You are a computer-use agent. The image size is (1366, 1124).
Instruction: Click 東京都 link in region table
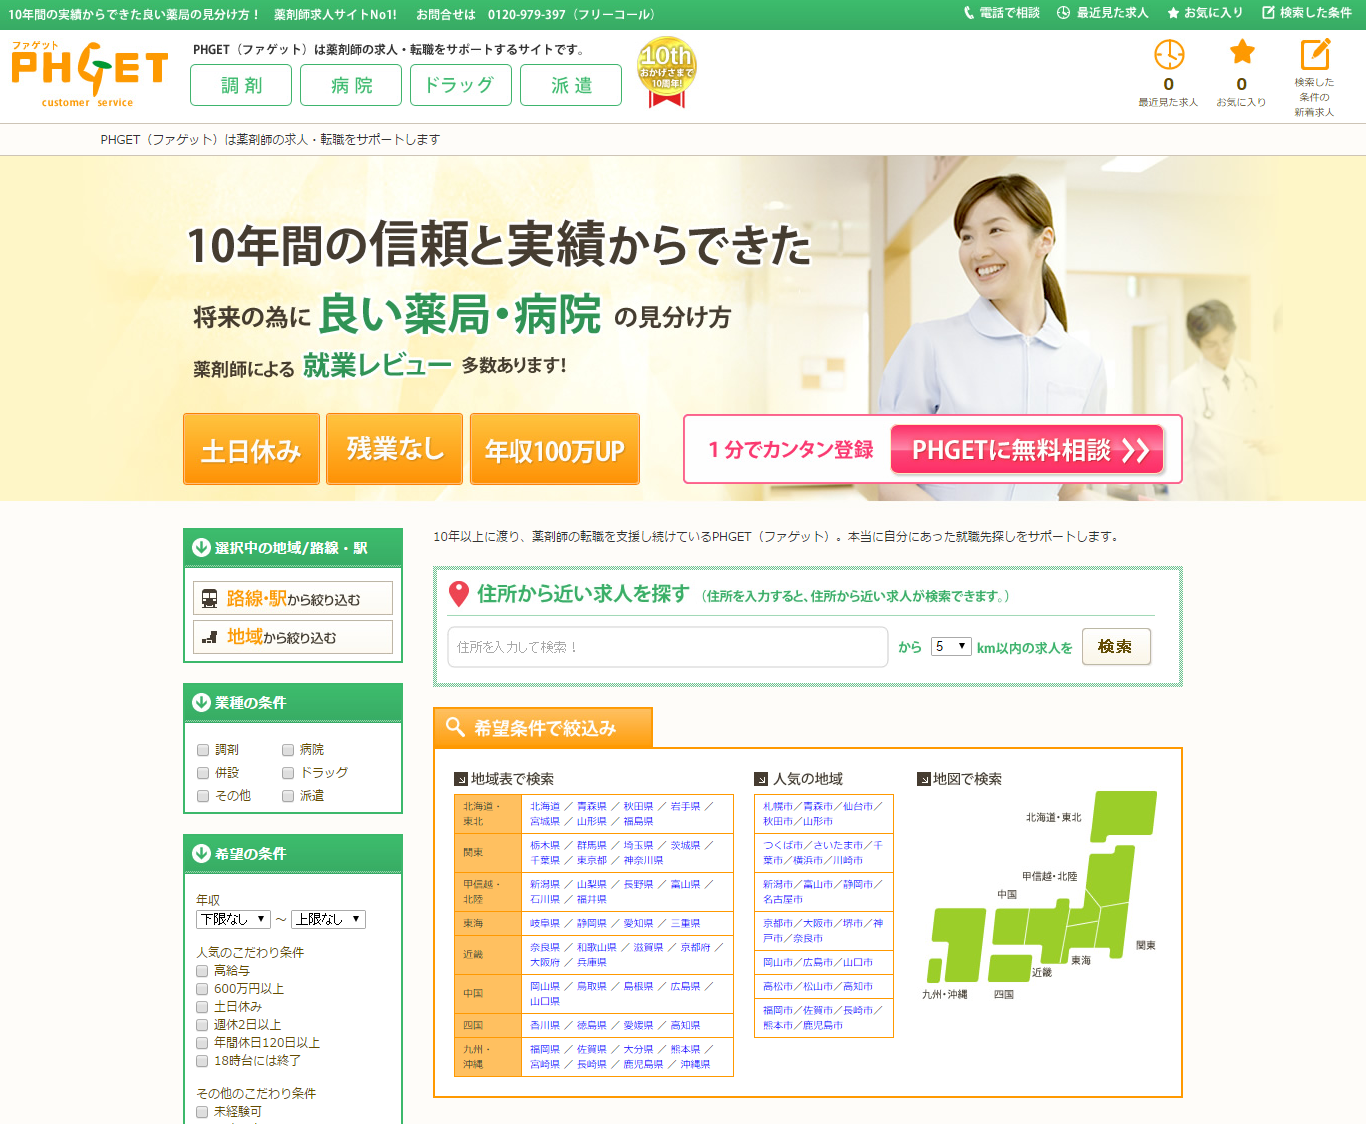pyautogui.click(x=591, y=860)
